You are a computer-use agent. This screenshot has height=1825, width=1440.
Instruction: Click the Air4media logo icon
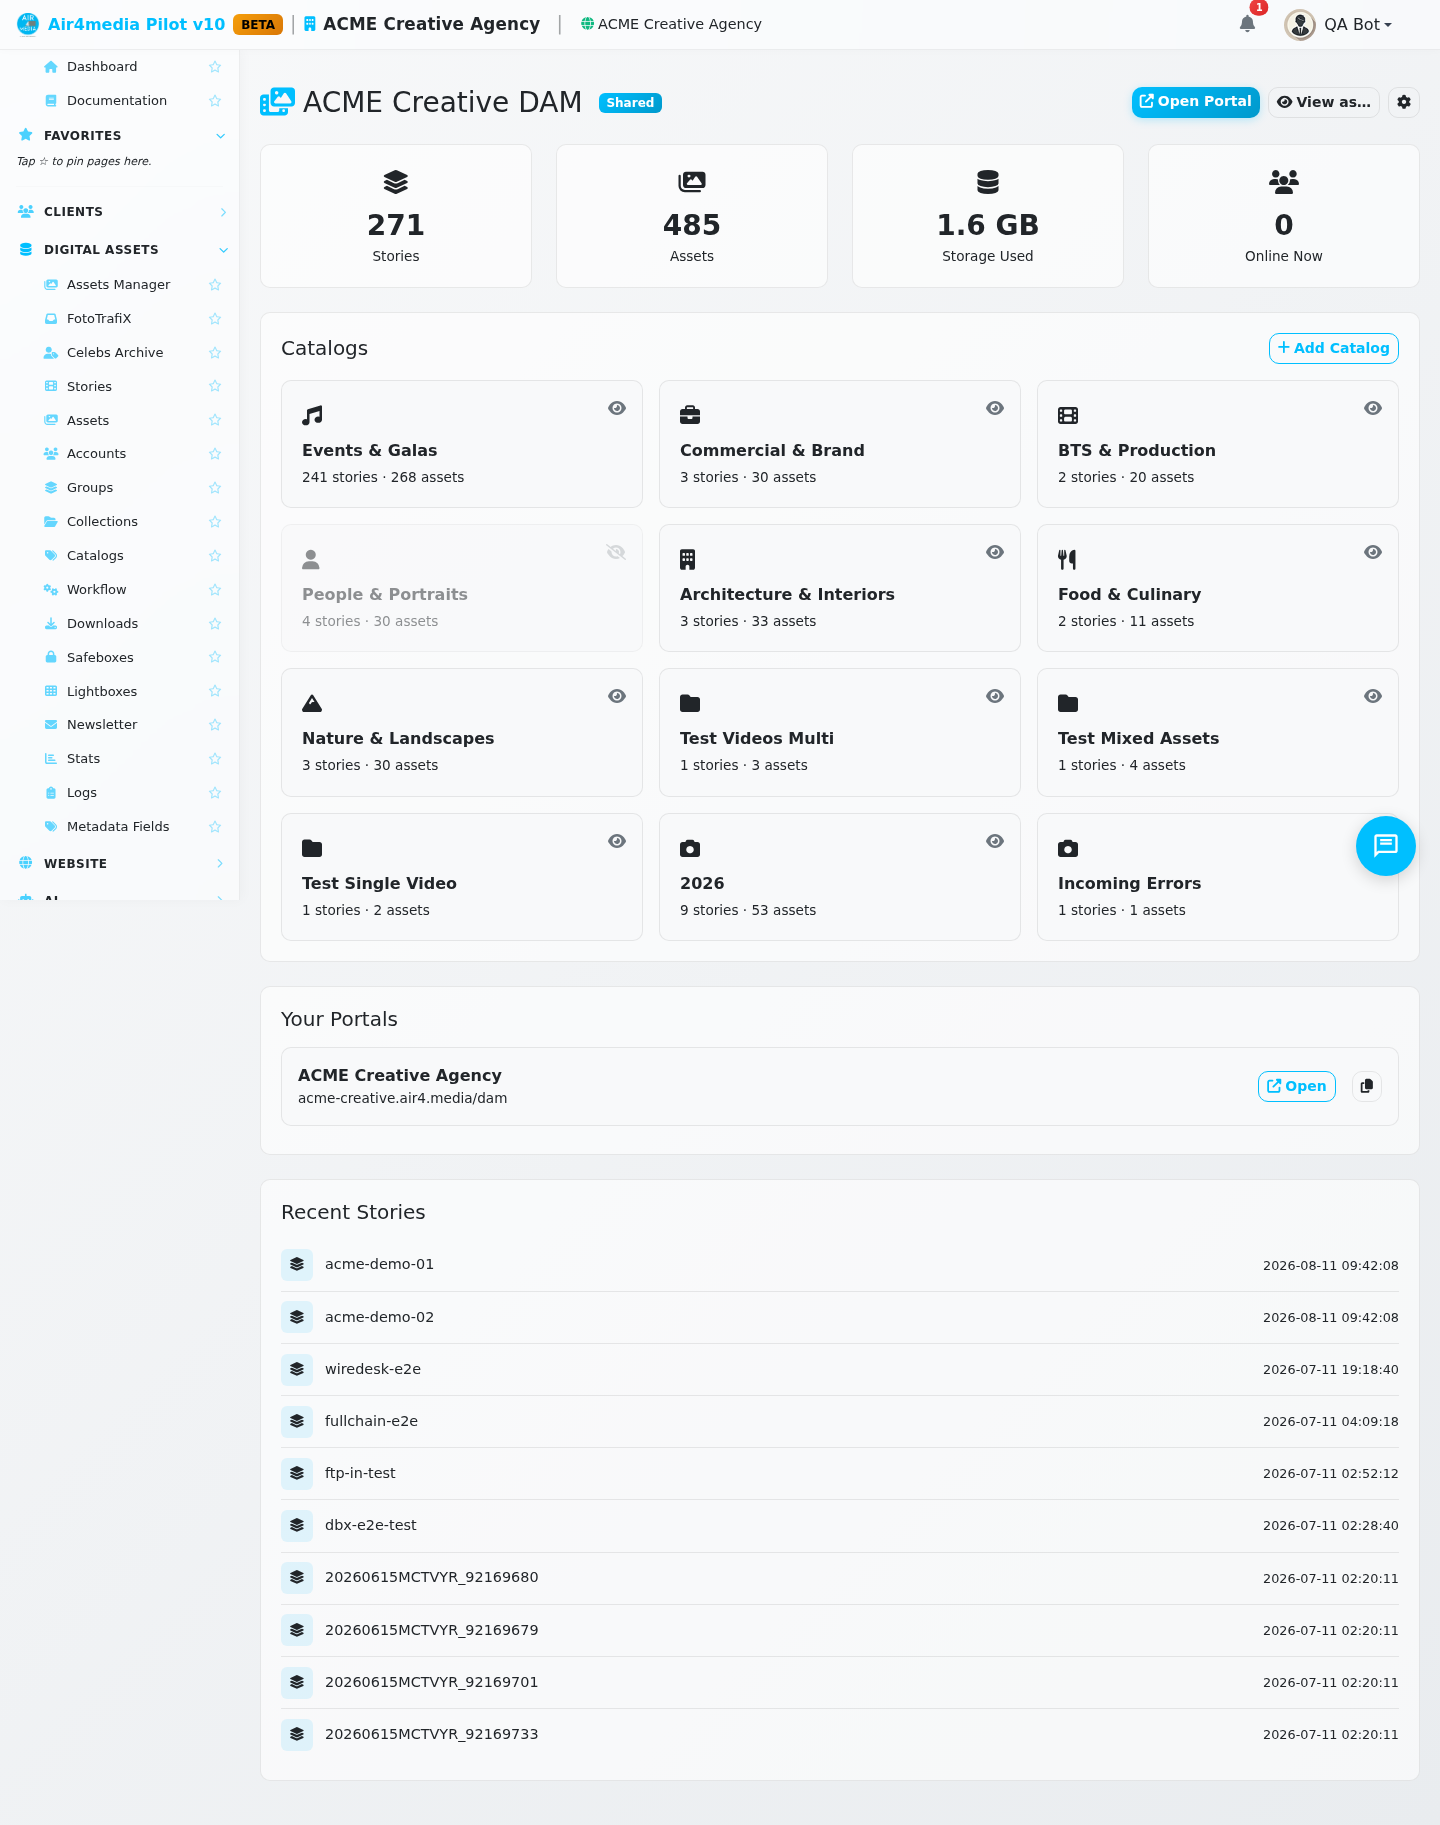[x=28, y=24]
